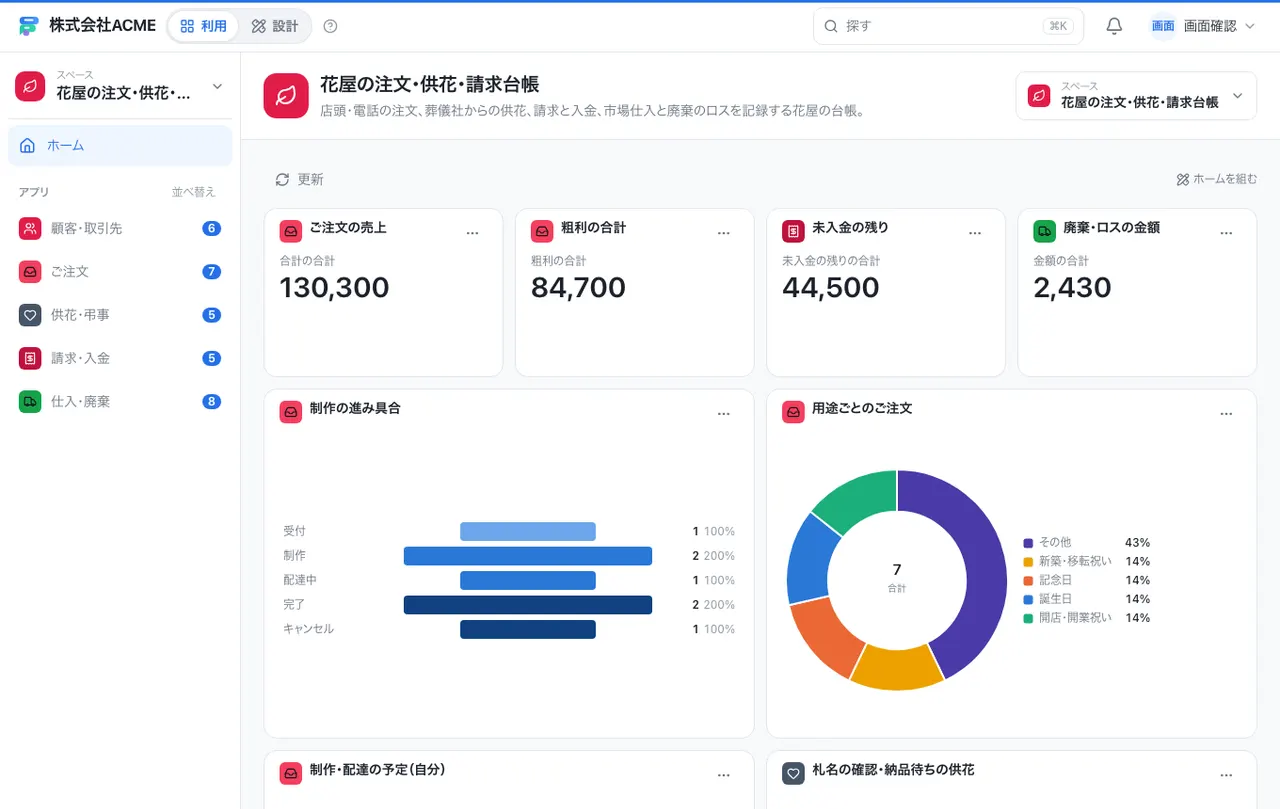Switch to 利用 mode
This screenshot has width=1280, height=809.
pyautogui.click(x=204, y=26)
